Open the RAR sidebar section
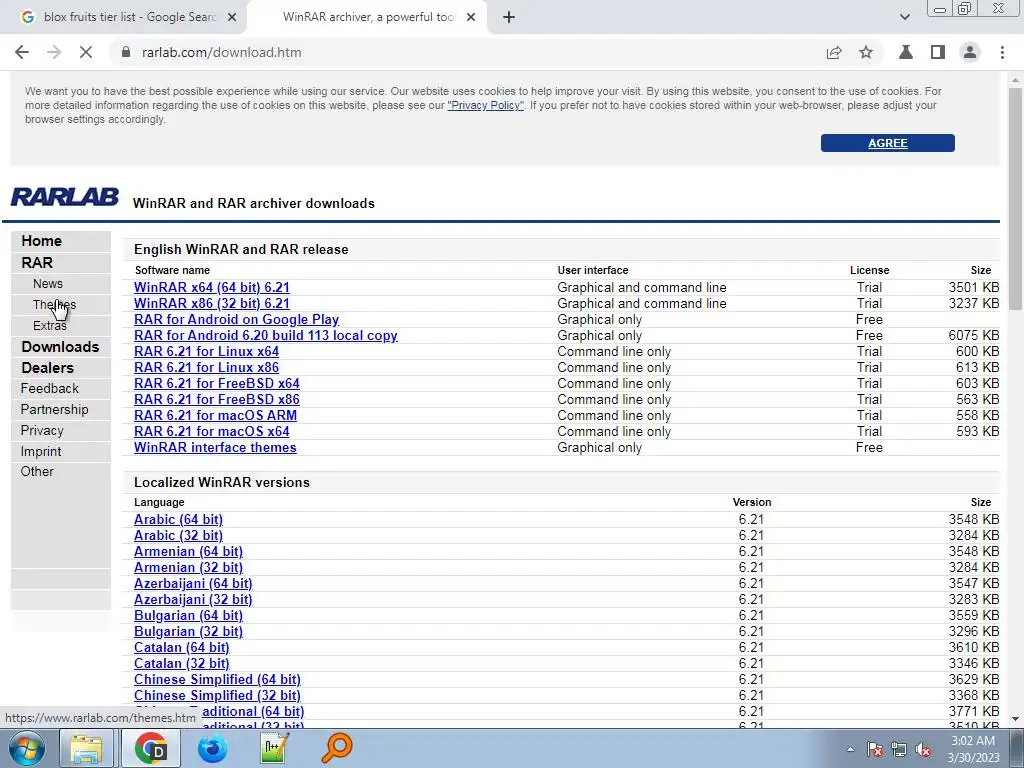Viewport: 1024px width, 768px height. (x=37, y=263)
